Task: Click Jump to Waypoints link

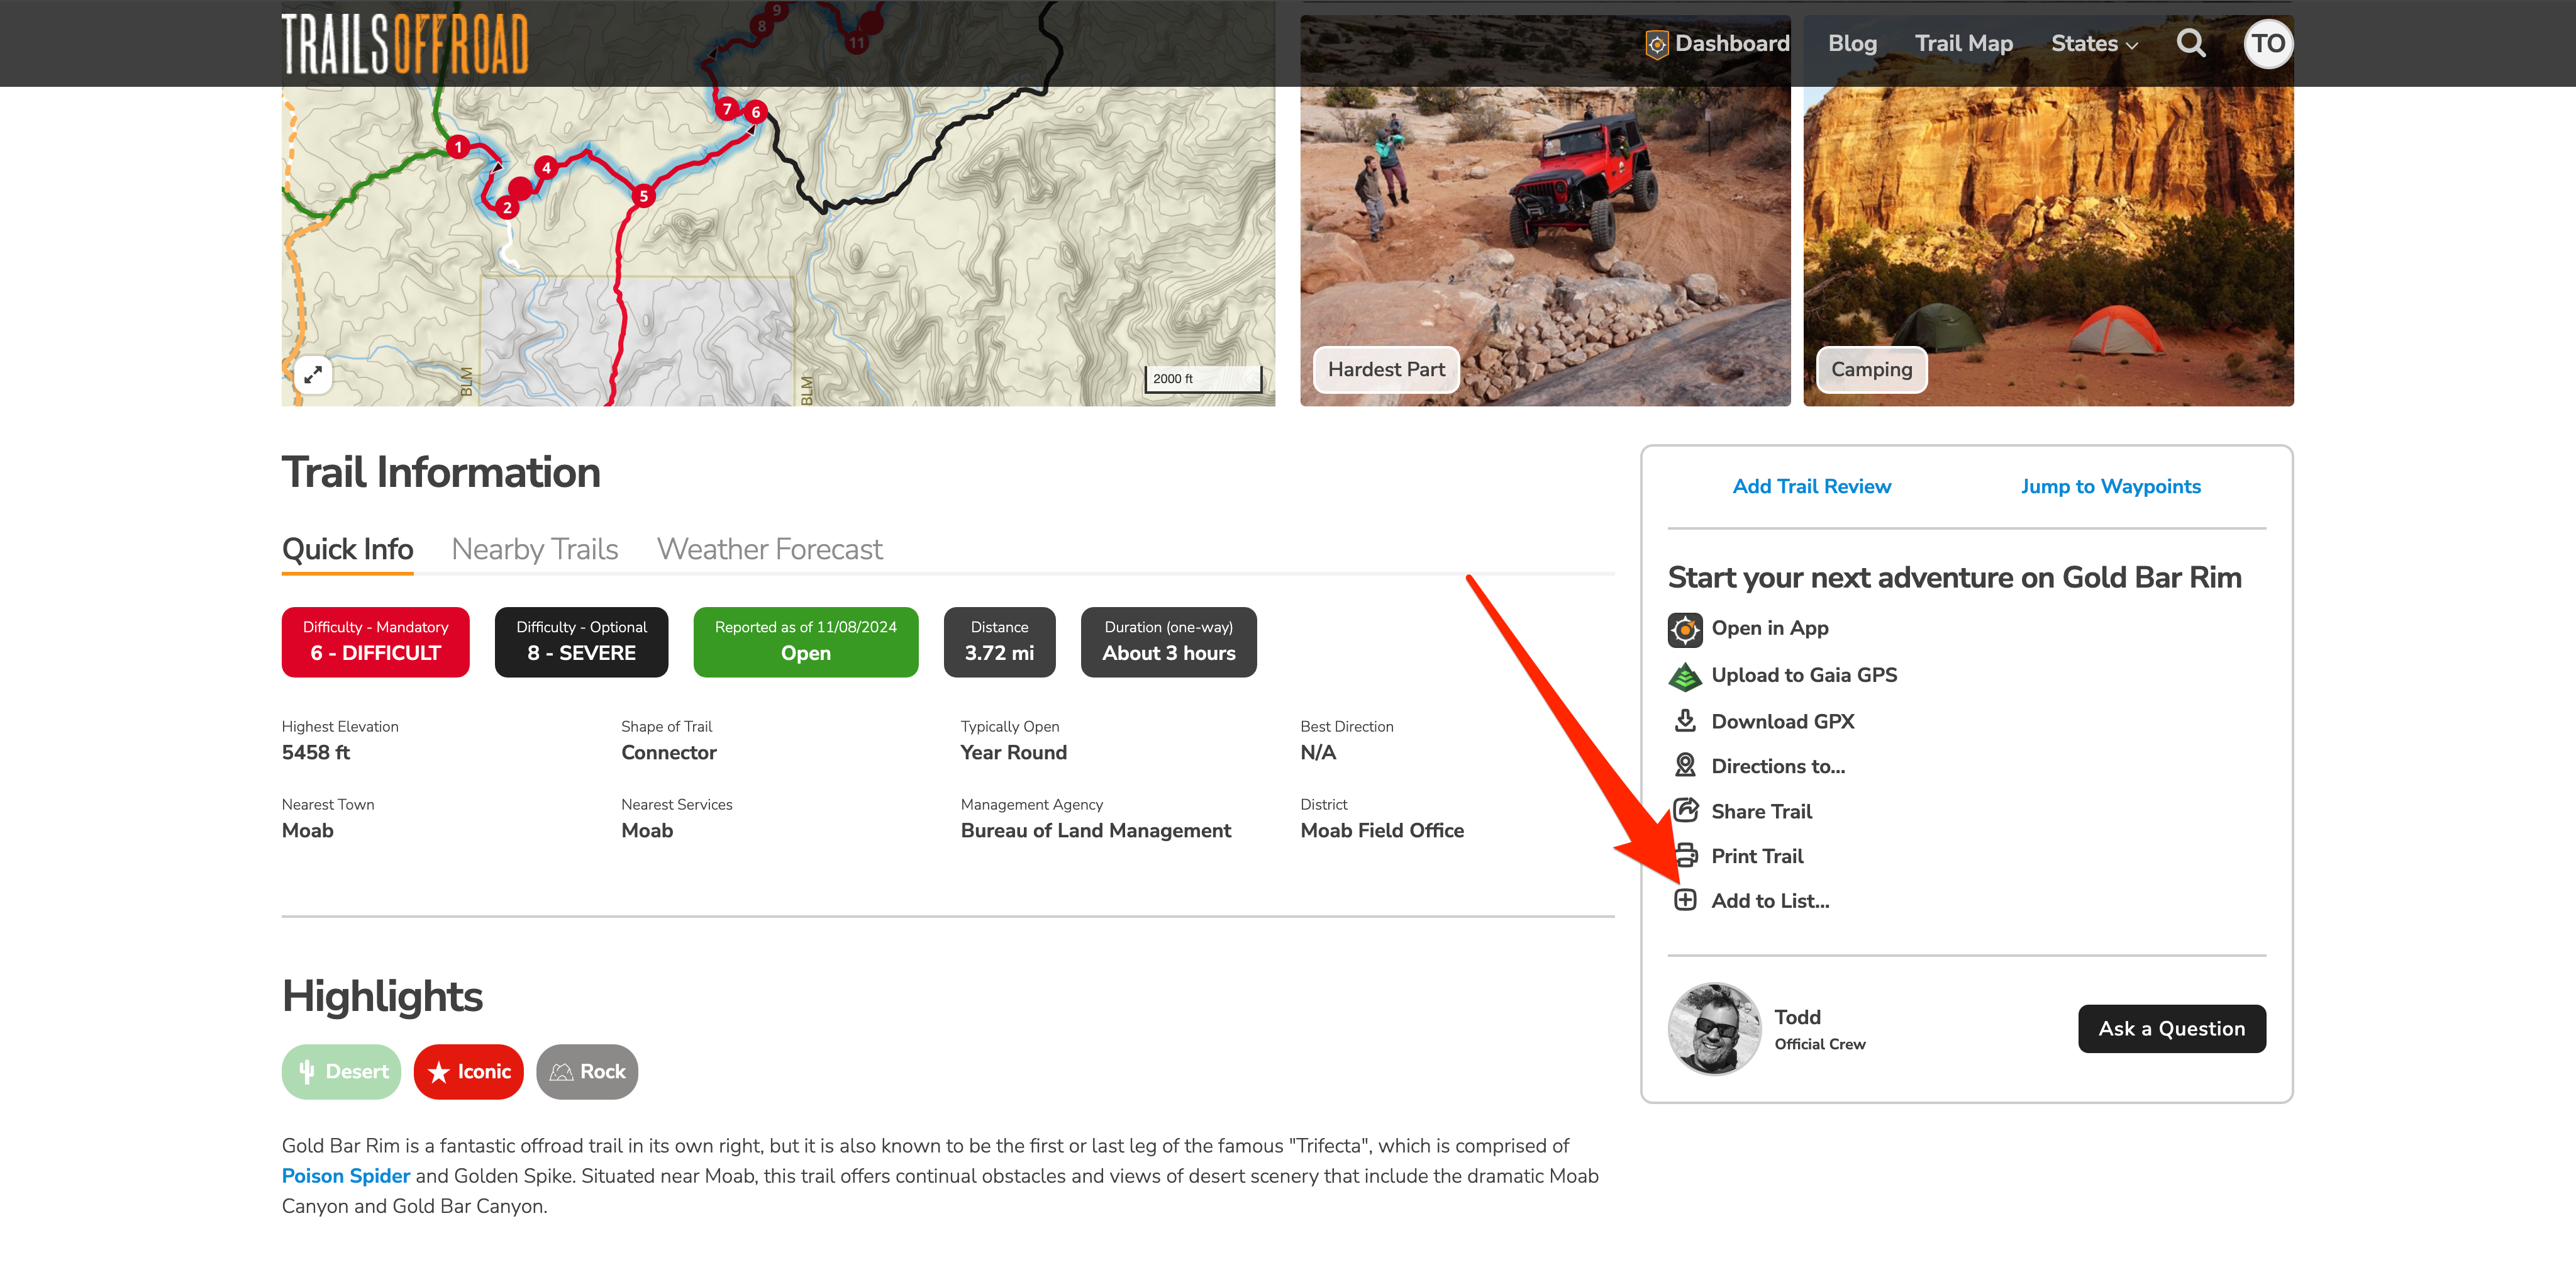Action: pos(2110,486)
